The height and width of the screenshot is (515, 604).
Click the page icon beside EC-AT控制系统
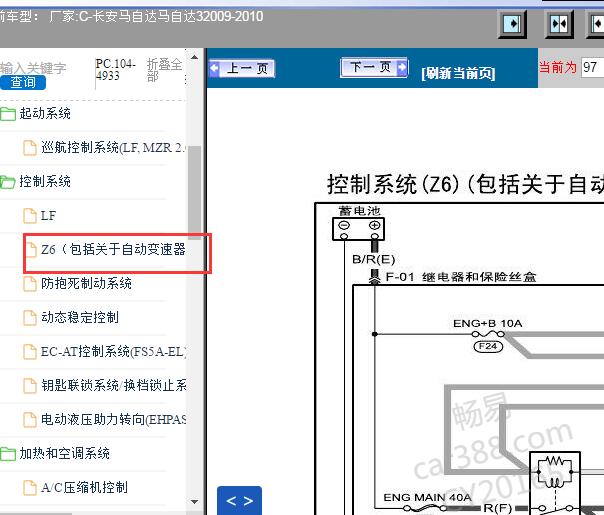[30, 352]
